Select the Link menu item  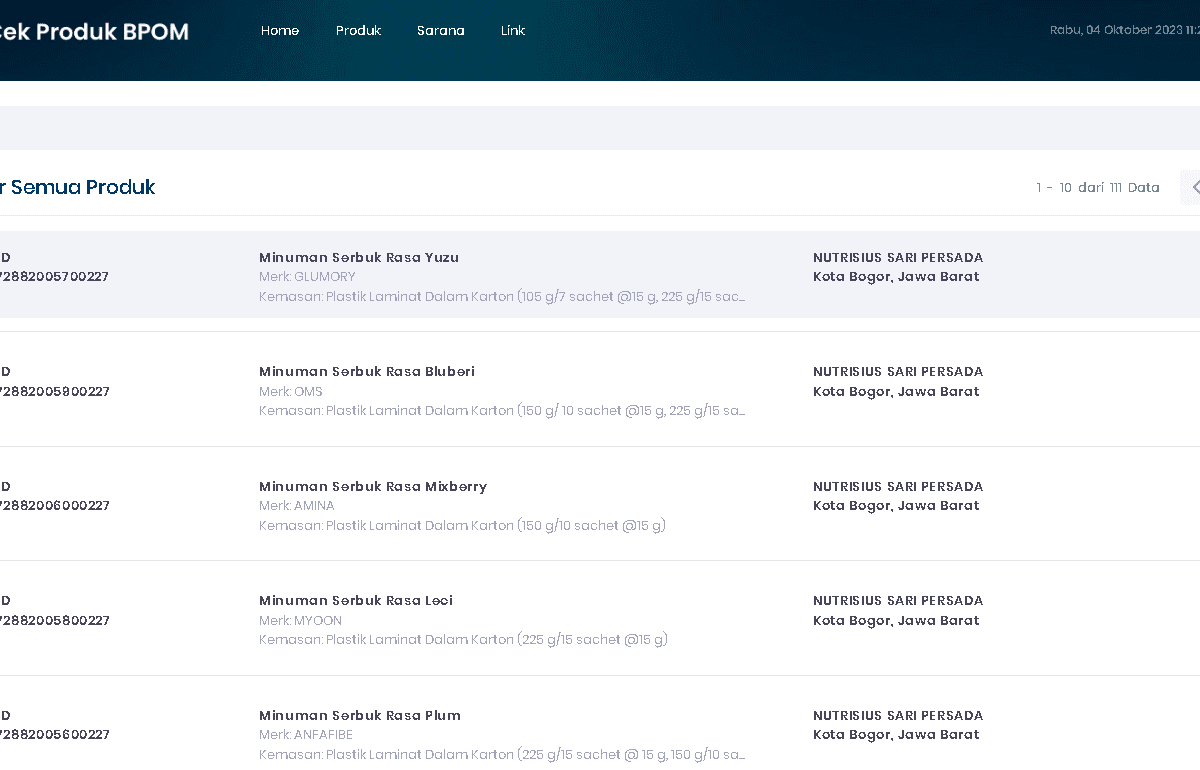[513, 31]
